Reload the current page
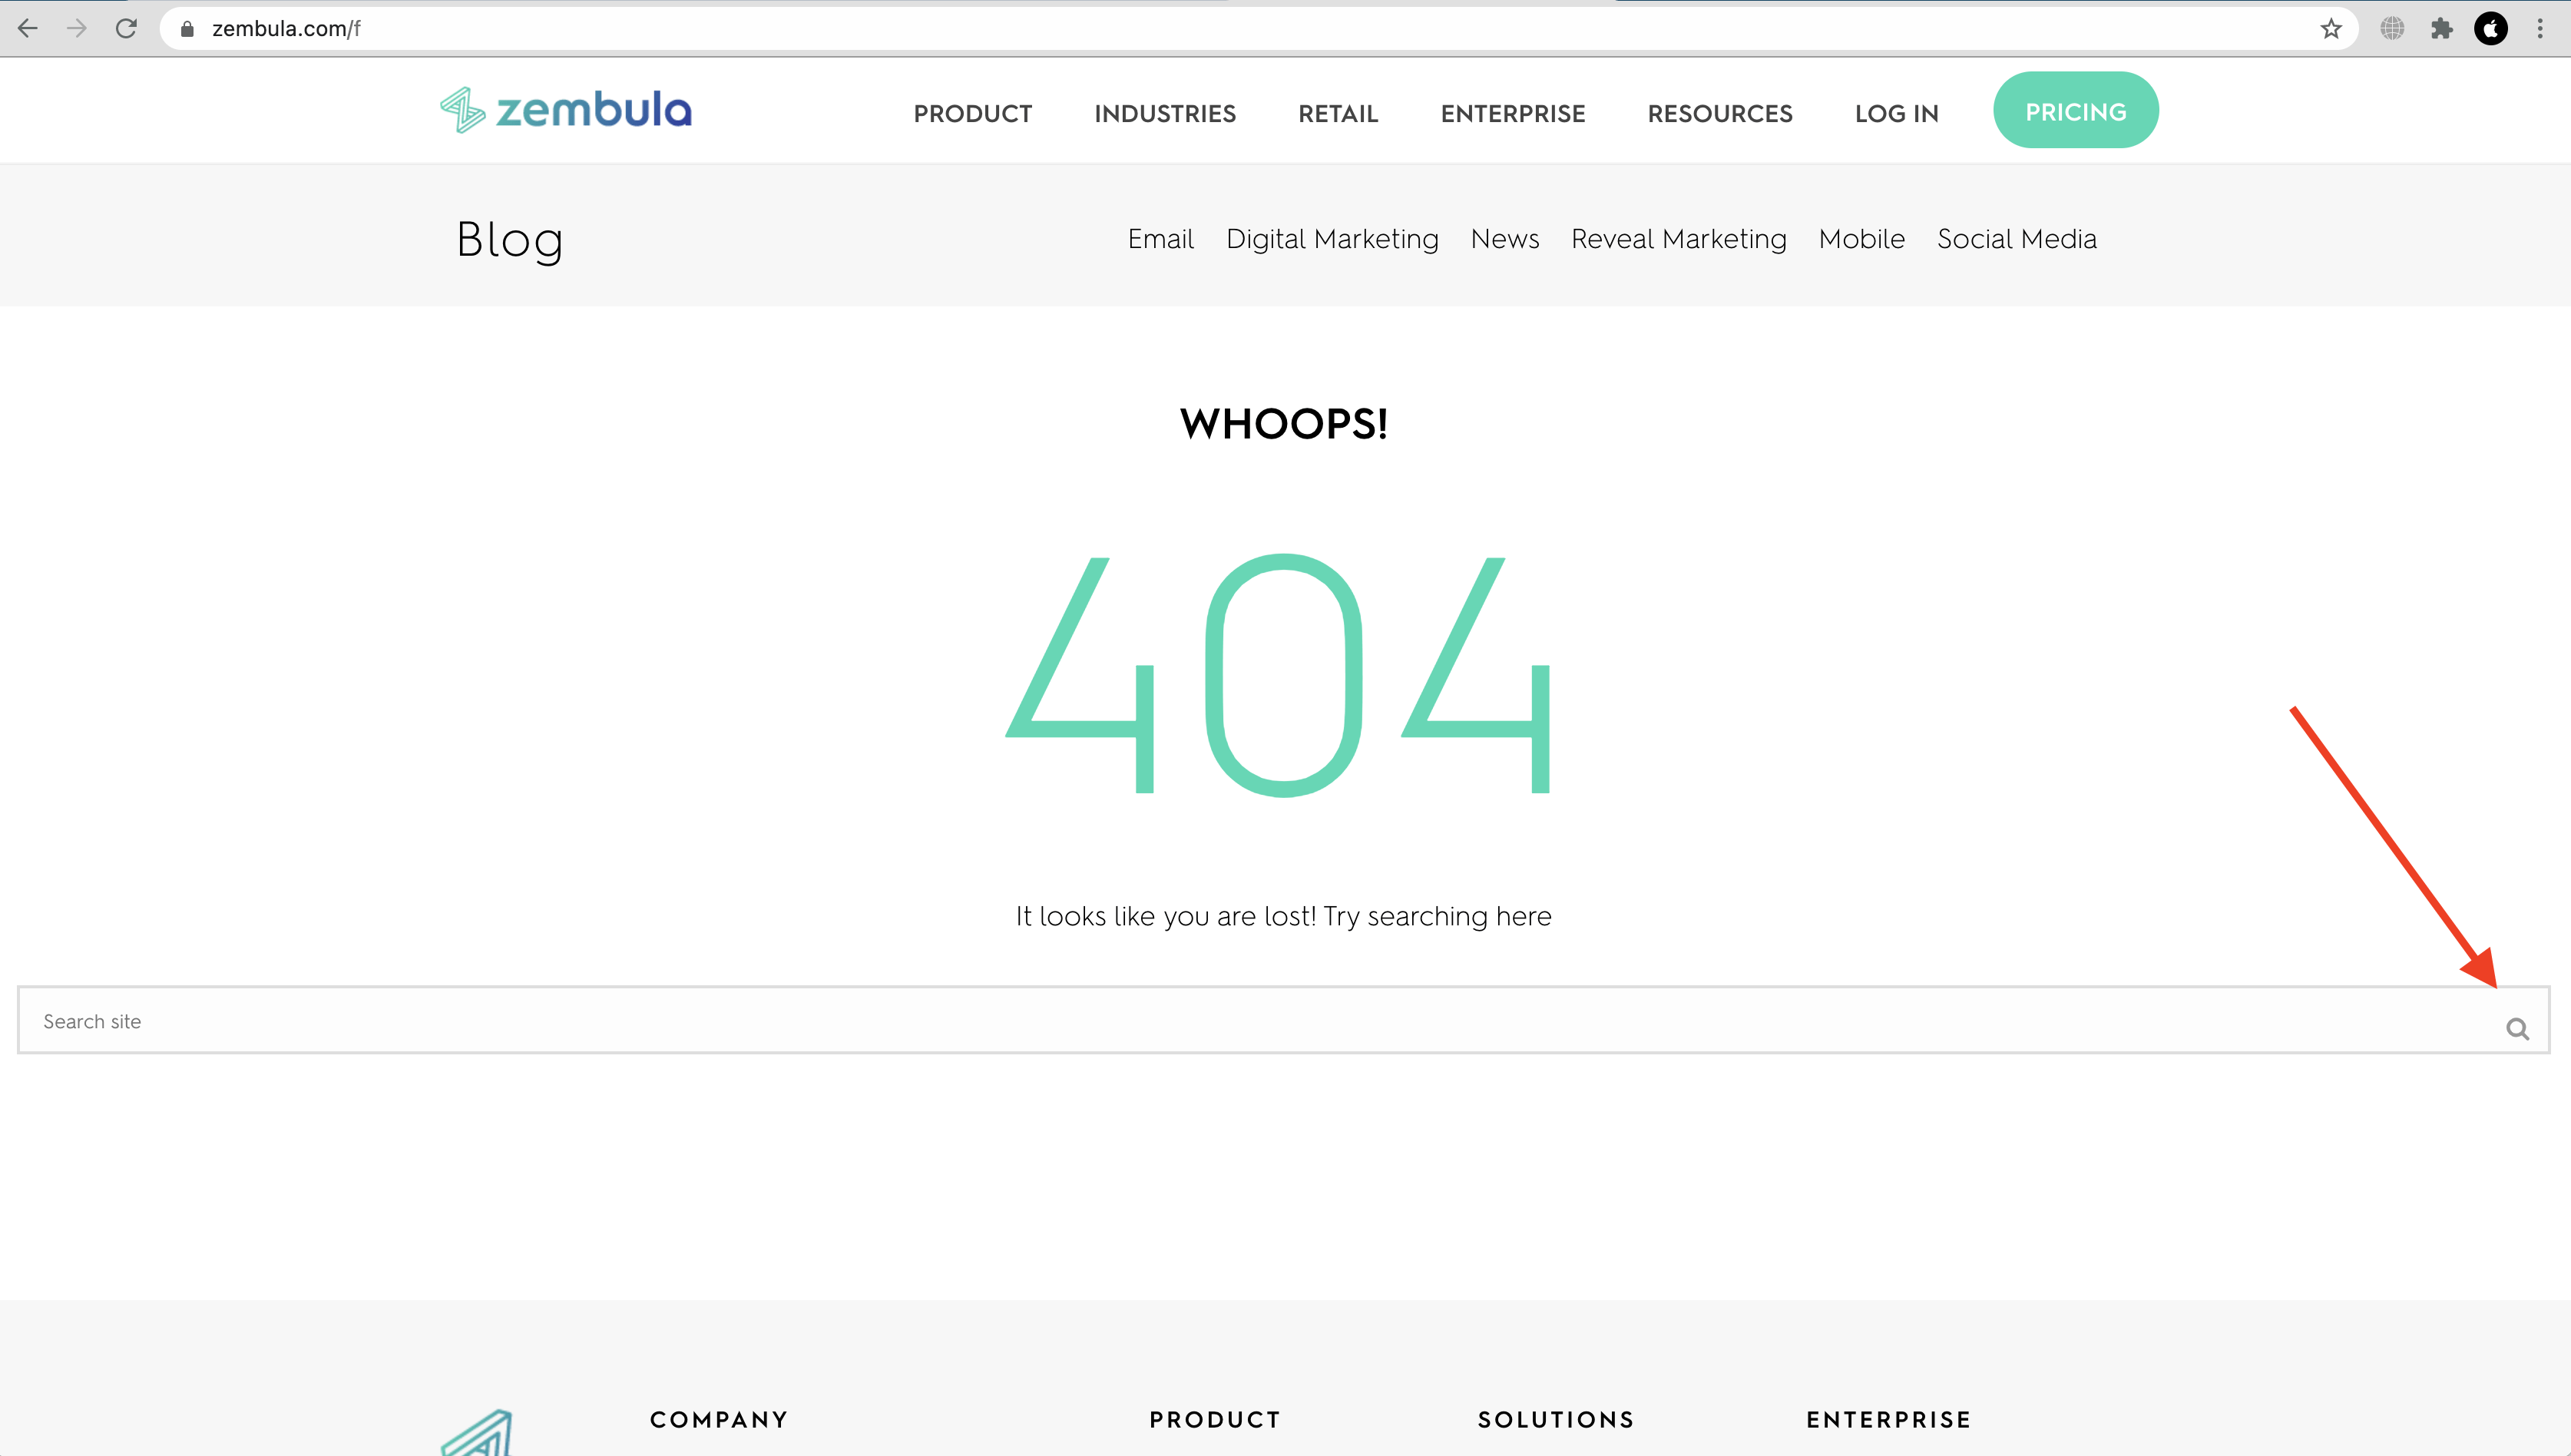The width and height of the screenshot is (2571, 1456). (x=126, y=29)
